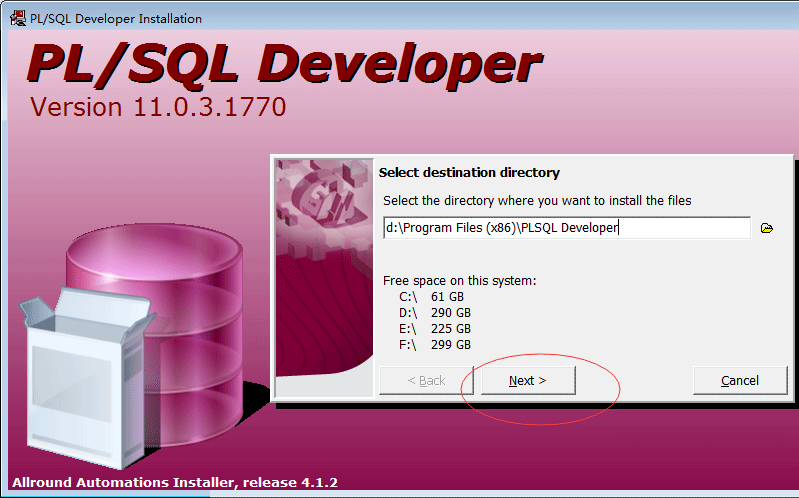The height and width of the screenshot is (498, 799).
Task: Click the D:\ 290 GB free space entry
Action: tap(435, 312)
